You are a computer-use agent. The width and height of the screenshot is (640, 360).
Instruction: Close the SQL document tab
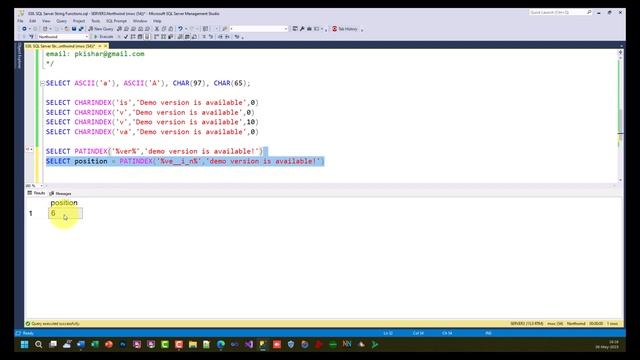(105, 46)
